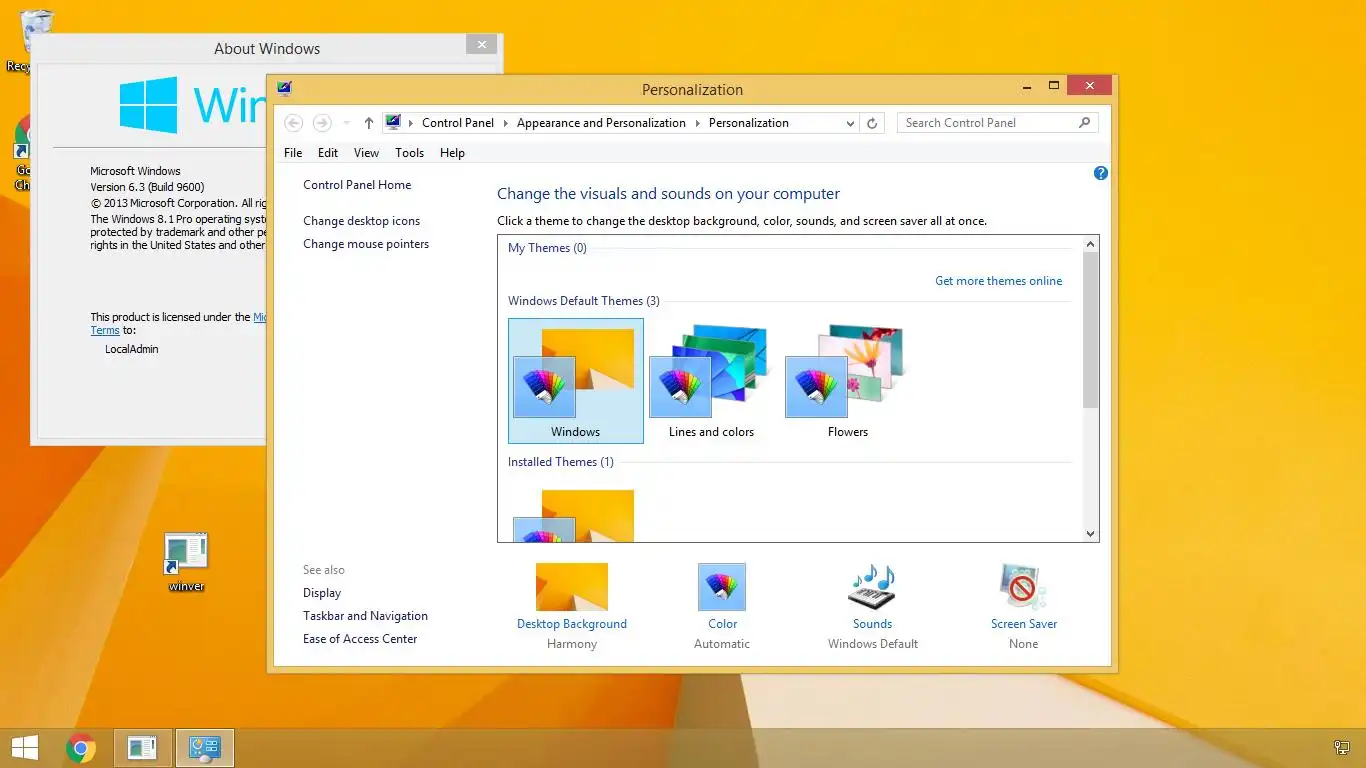Click the Windows Default Themes (3) heading
The image size is (1366, 768).
pos(584,301)
